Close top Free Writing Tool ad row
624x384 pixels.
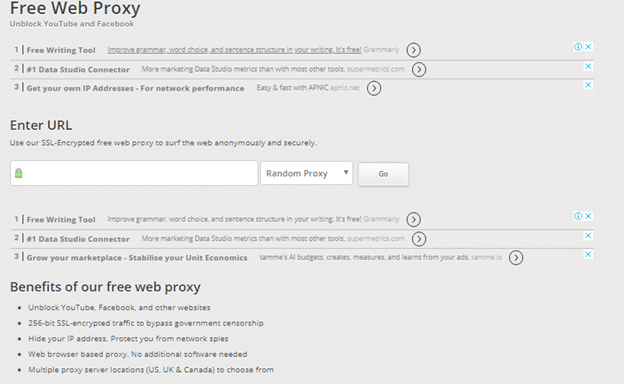[x=588, y=47]
